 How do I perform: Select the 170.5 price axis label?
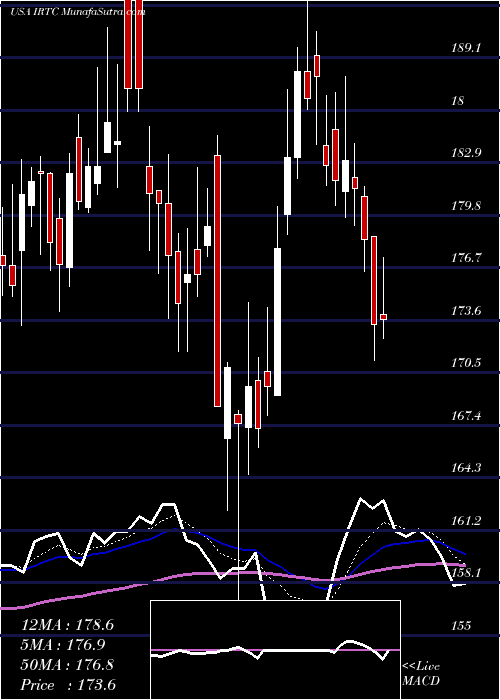pos(464,362)
